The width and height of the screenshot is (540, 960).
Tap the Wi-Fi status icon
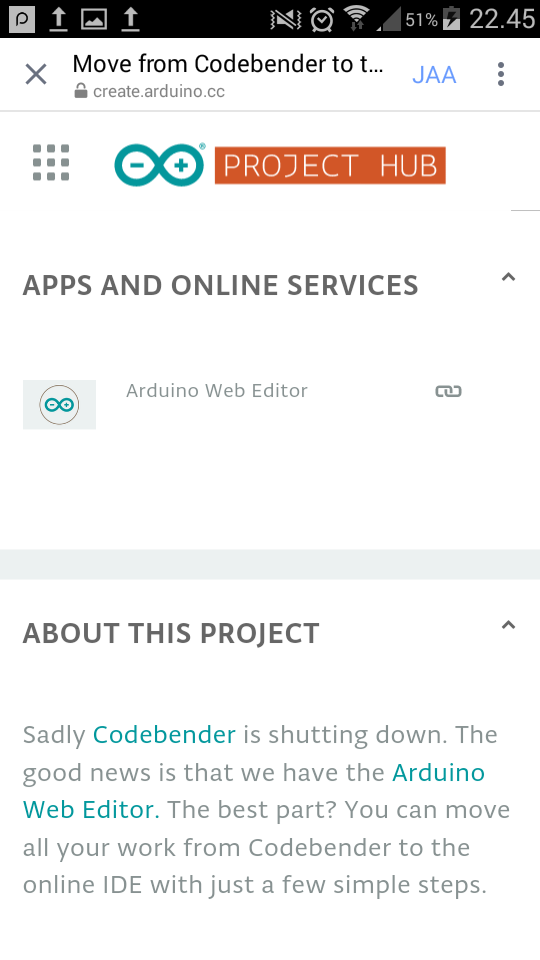pyautogui.click(x=356, y=19)
